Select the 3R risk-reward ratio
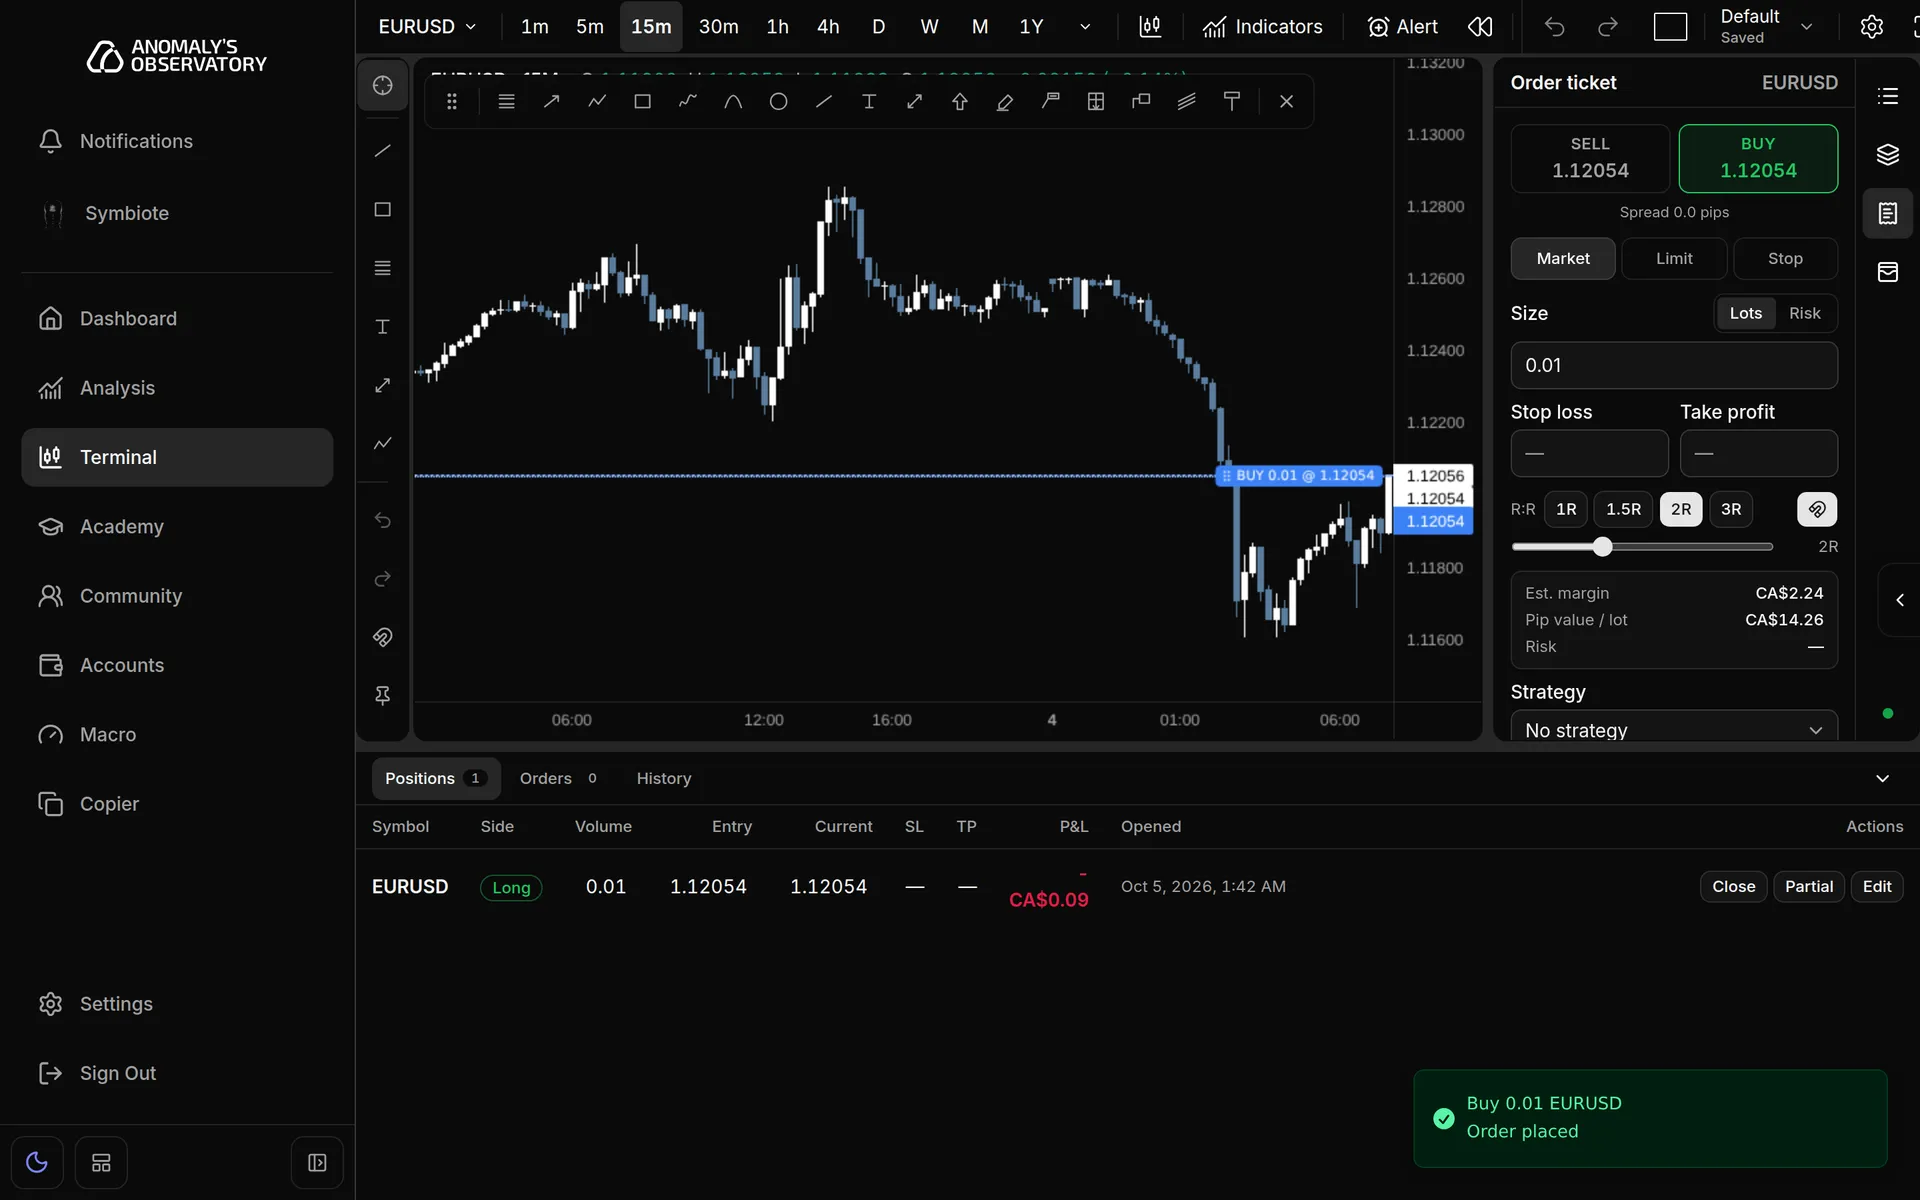Viewport: 1920px width, 1200px height. [1731, 509]
